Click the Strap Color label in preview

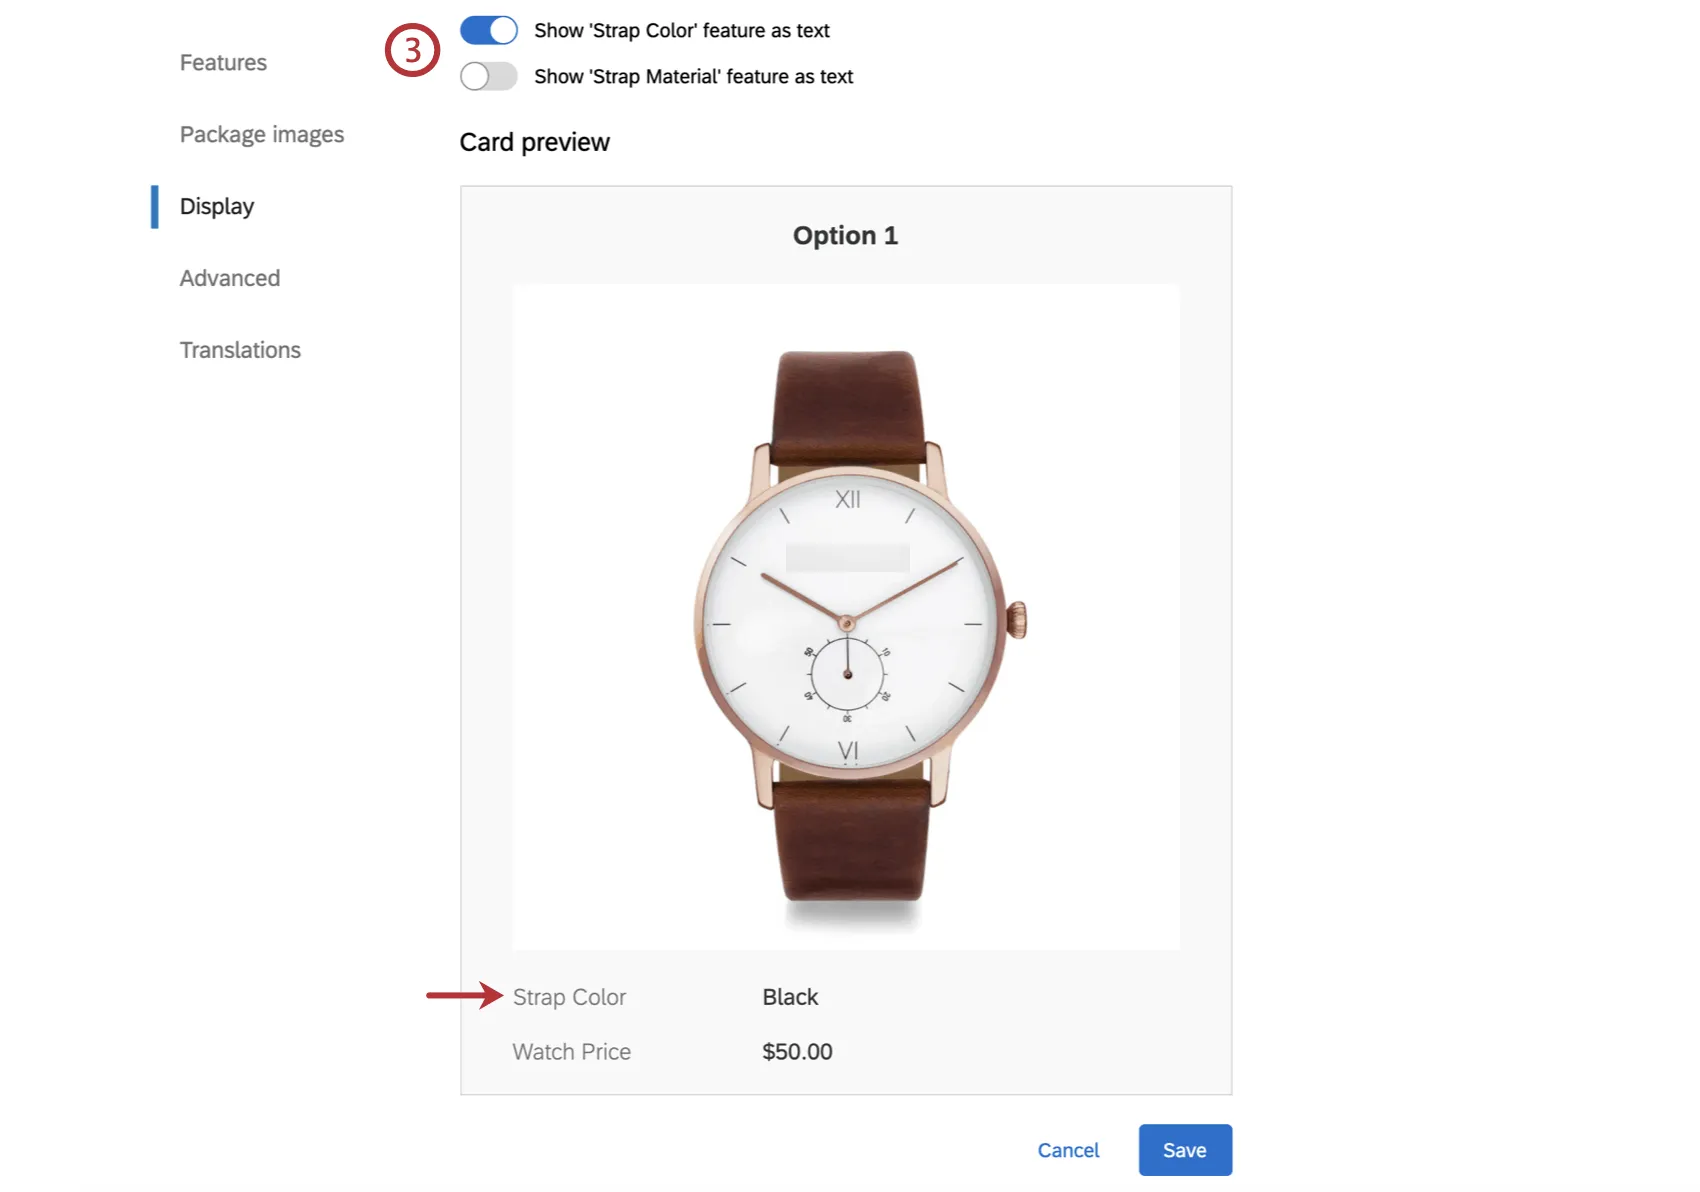coord(569,997)
